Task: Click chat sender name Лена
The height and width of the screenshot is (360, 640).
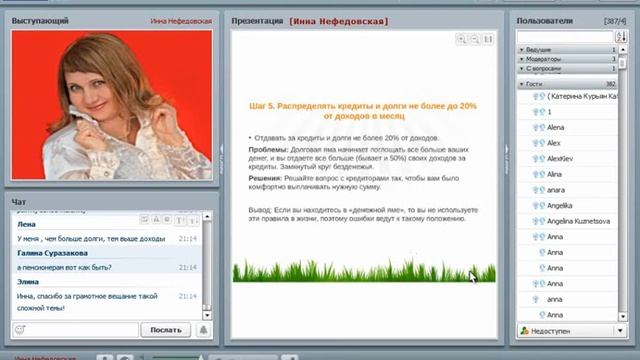Action: [27, 224]
